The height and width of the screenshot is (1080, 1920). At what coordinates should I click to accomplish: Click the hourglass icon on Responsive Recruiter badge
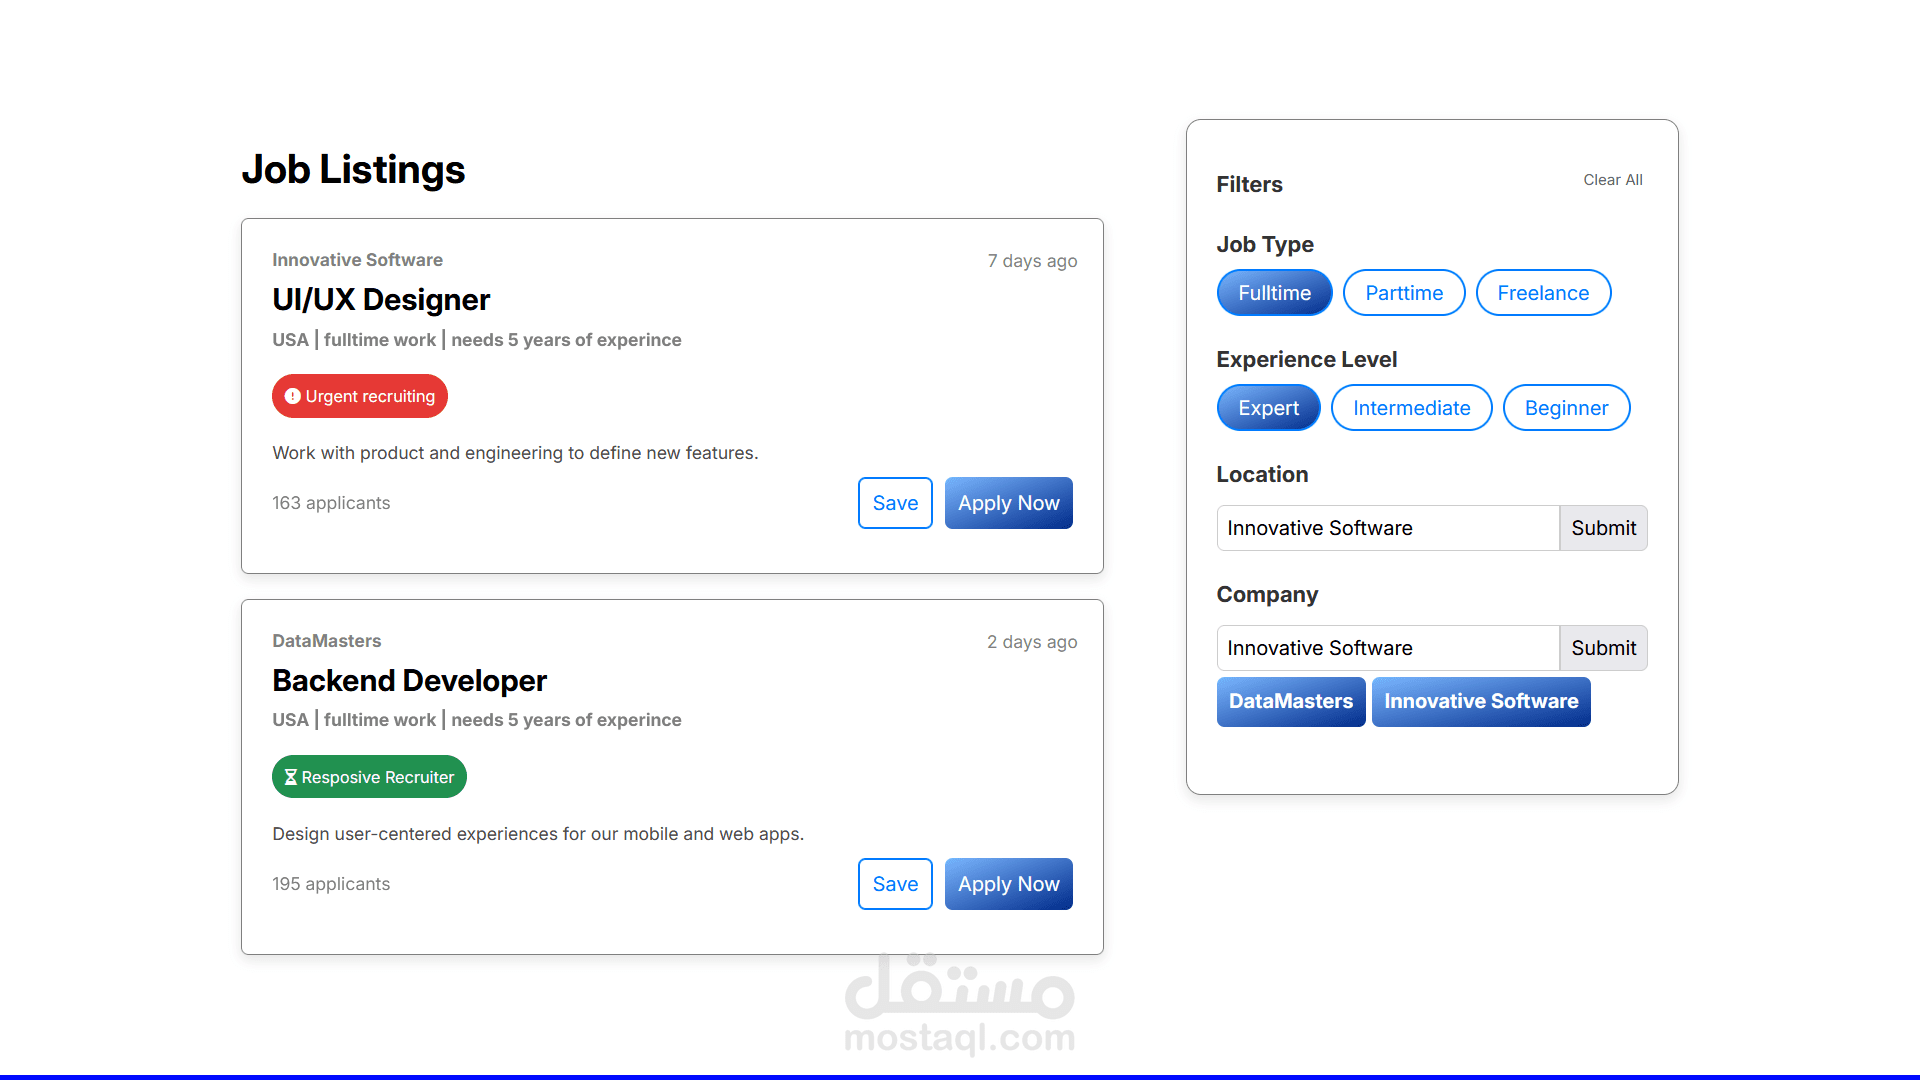tap(290, 777)
